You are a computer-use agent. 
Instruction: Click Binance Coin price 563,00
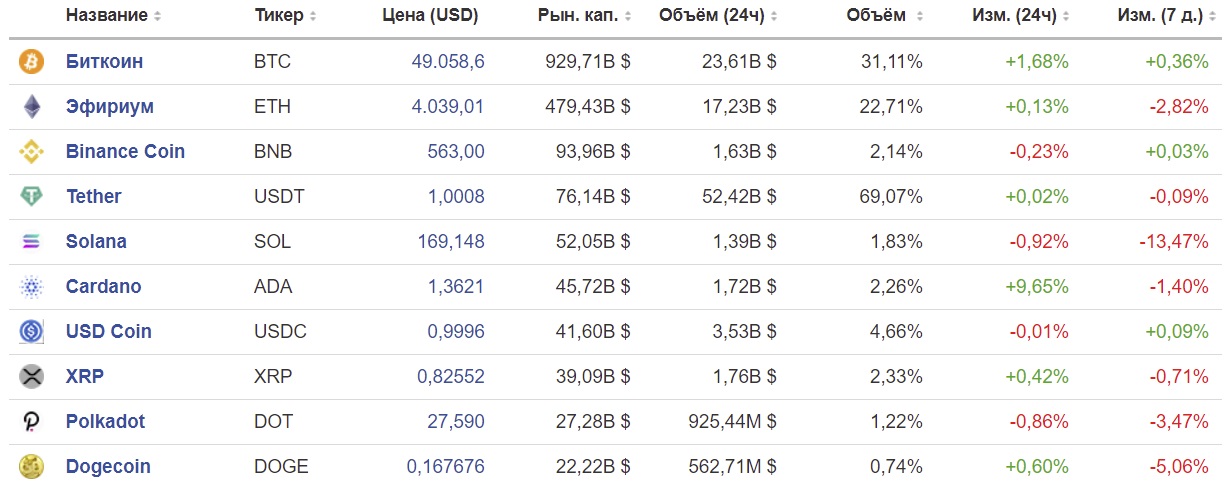point(456,152)
